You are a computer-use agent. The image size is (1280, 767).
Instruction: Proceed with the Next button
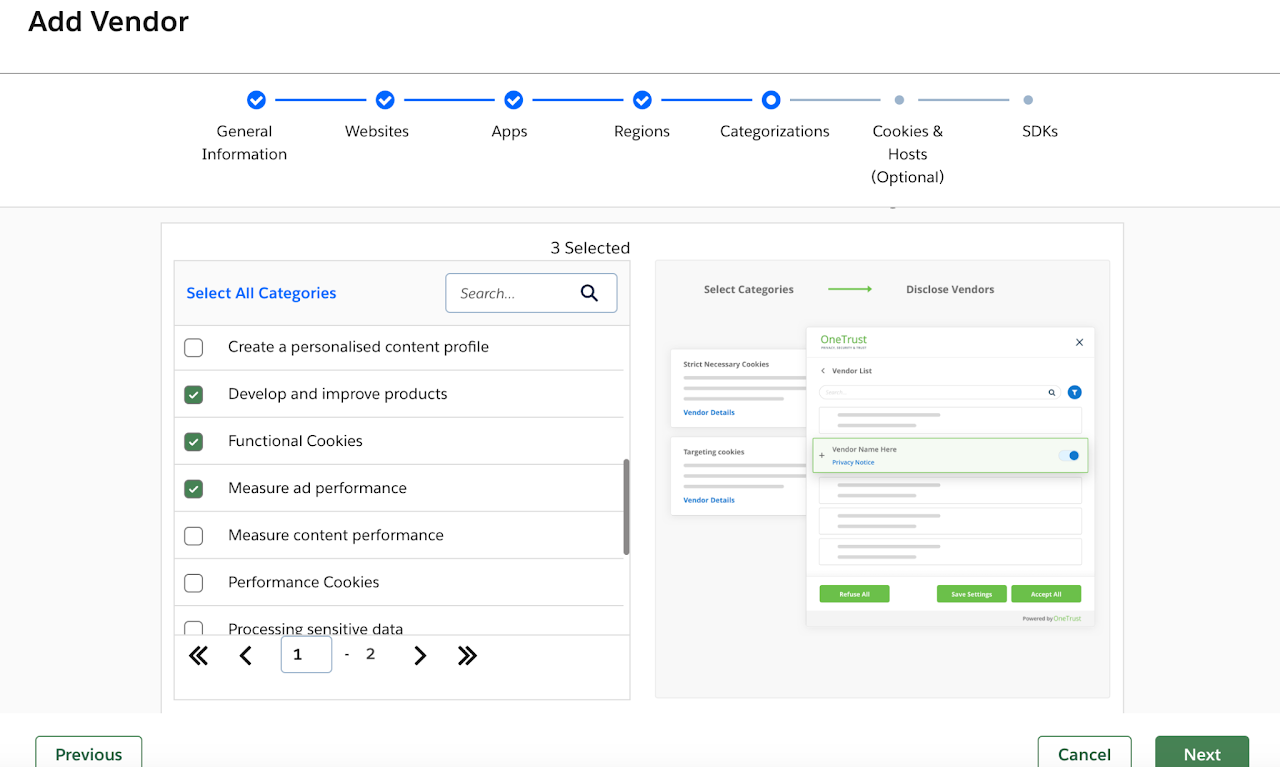pos(1202,752)
